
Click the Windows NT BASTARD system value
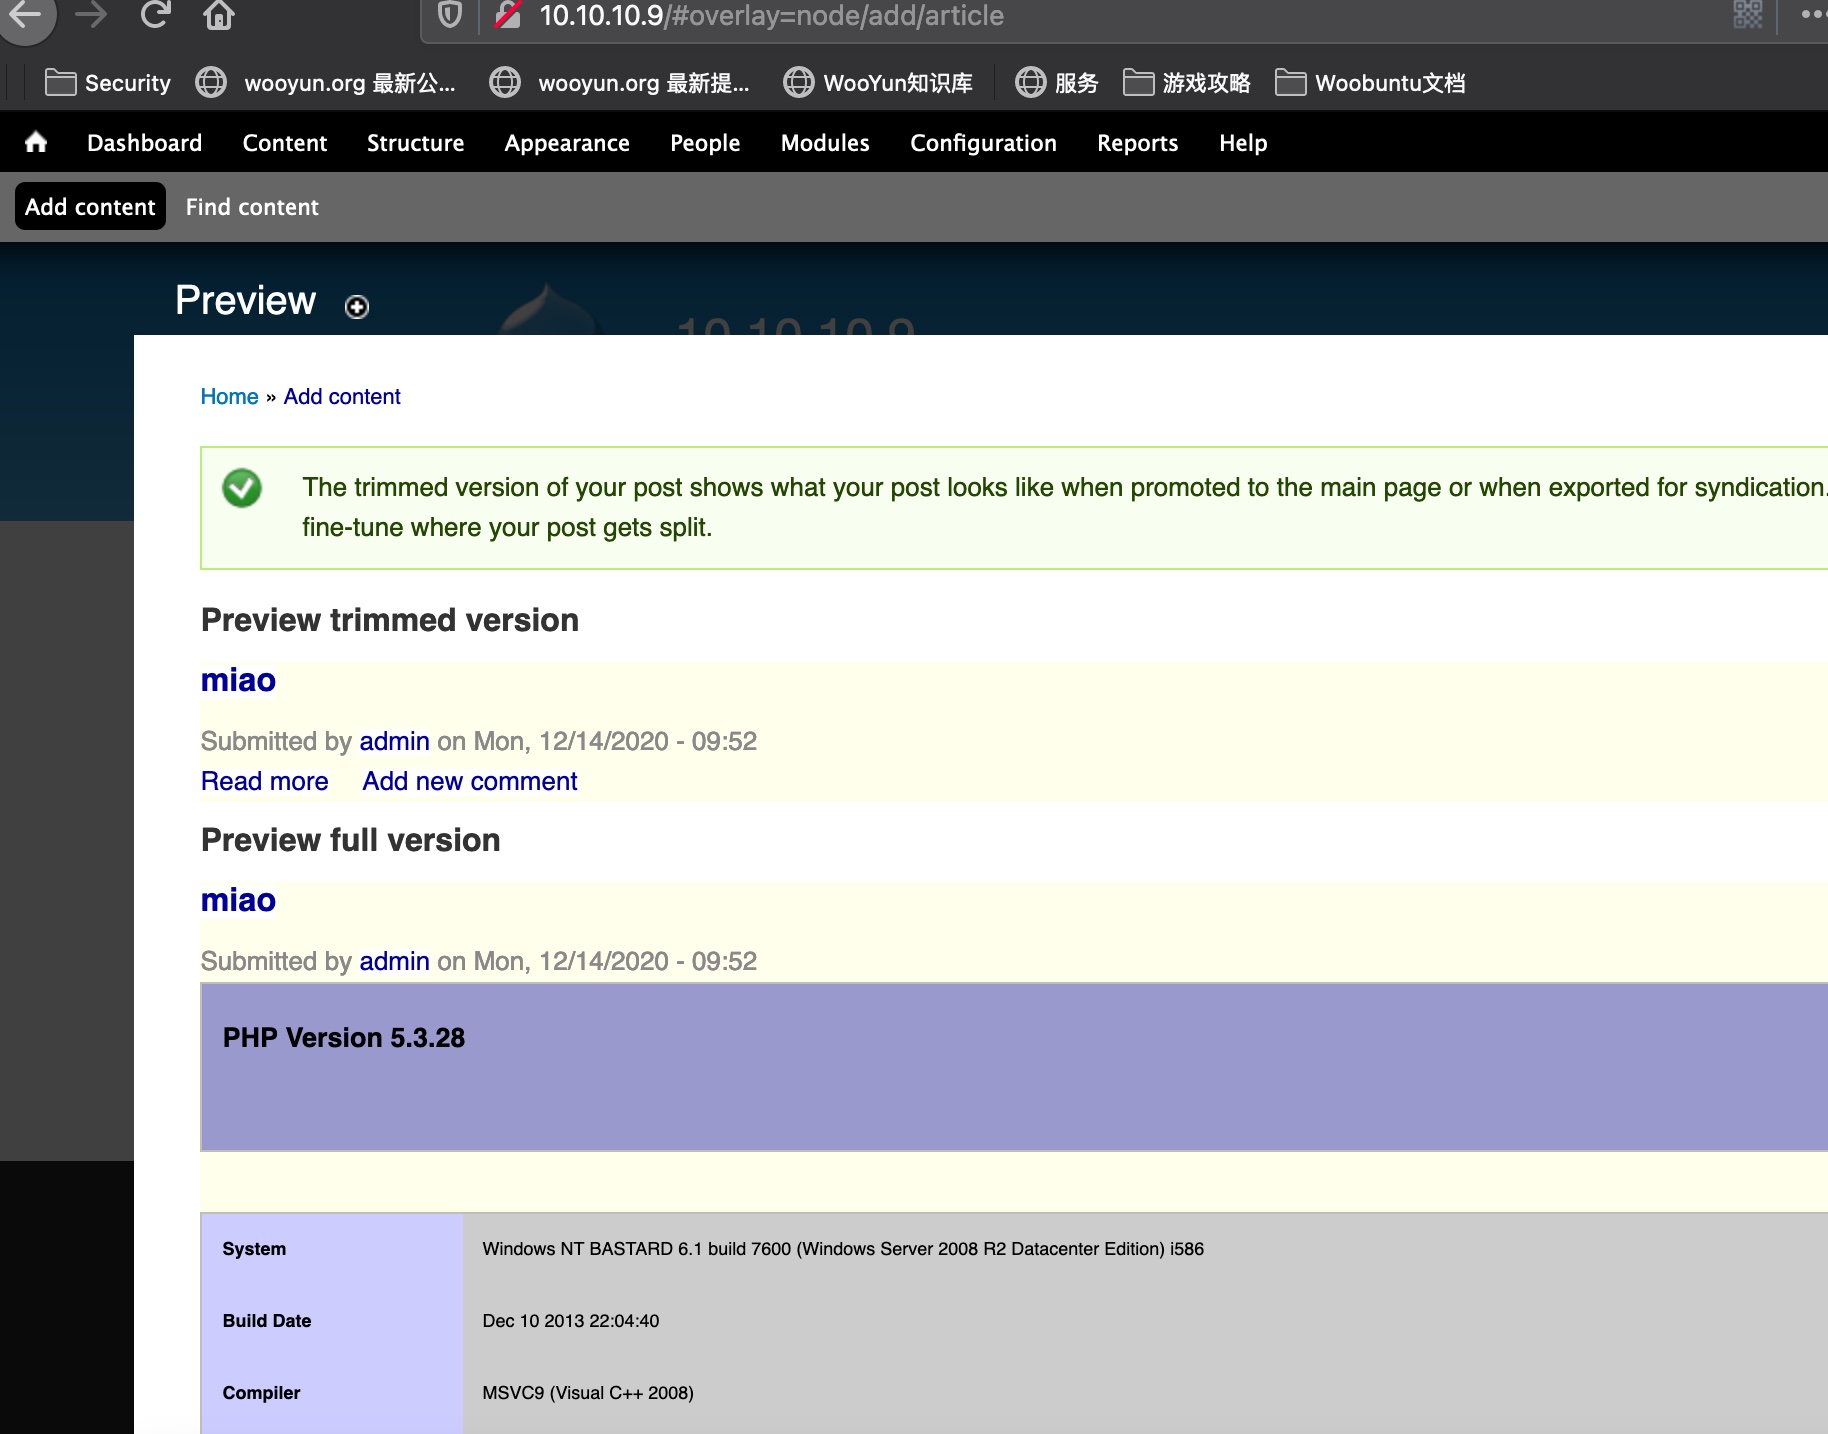pyautogui.click(x=843, y=1249)
